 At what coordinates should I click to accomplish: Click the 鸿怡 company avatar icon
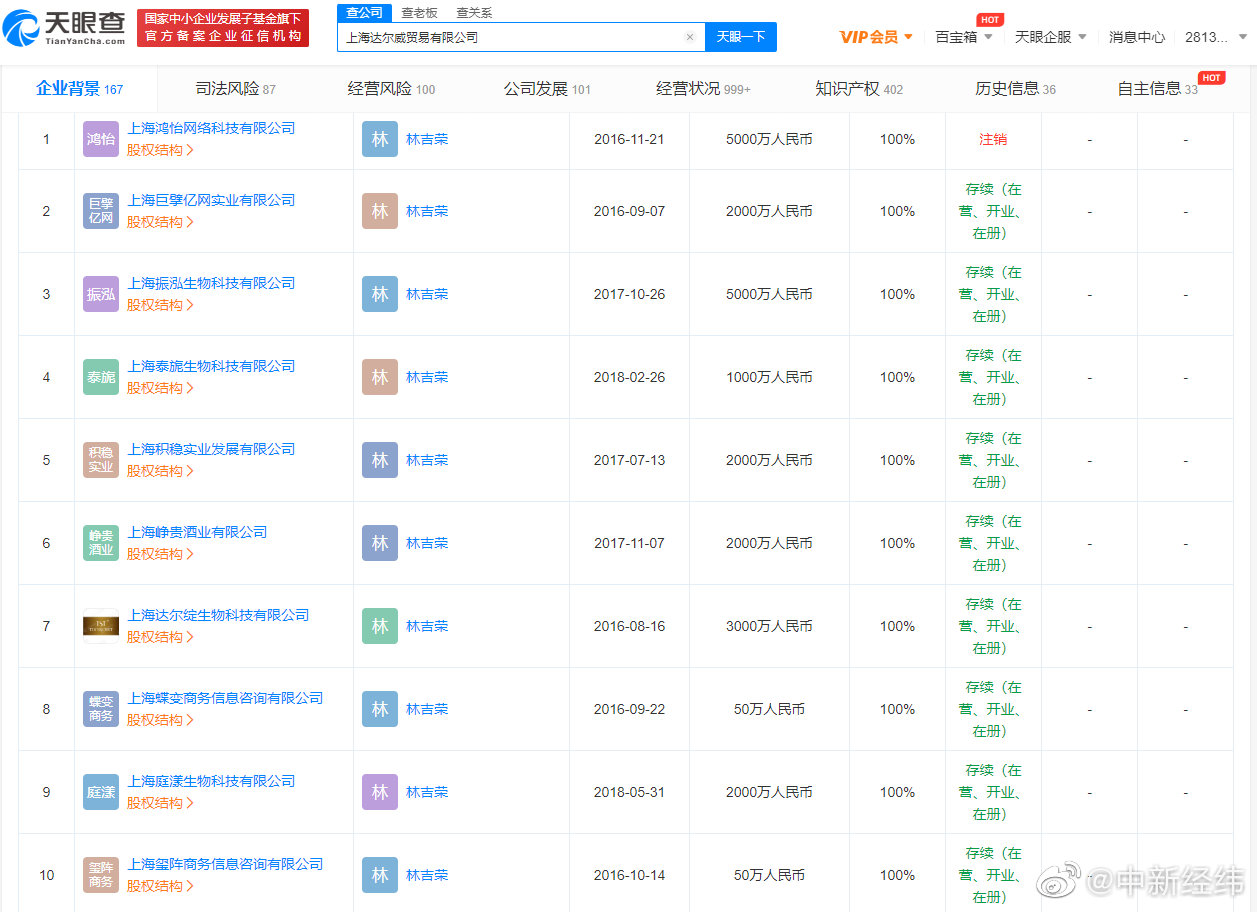[100, 139]
